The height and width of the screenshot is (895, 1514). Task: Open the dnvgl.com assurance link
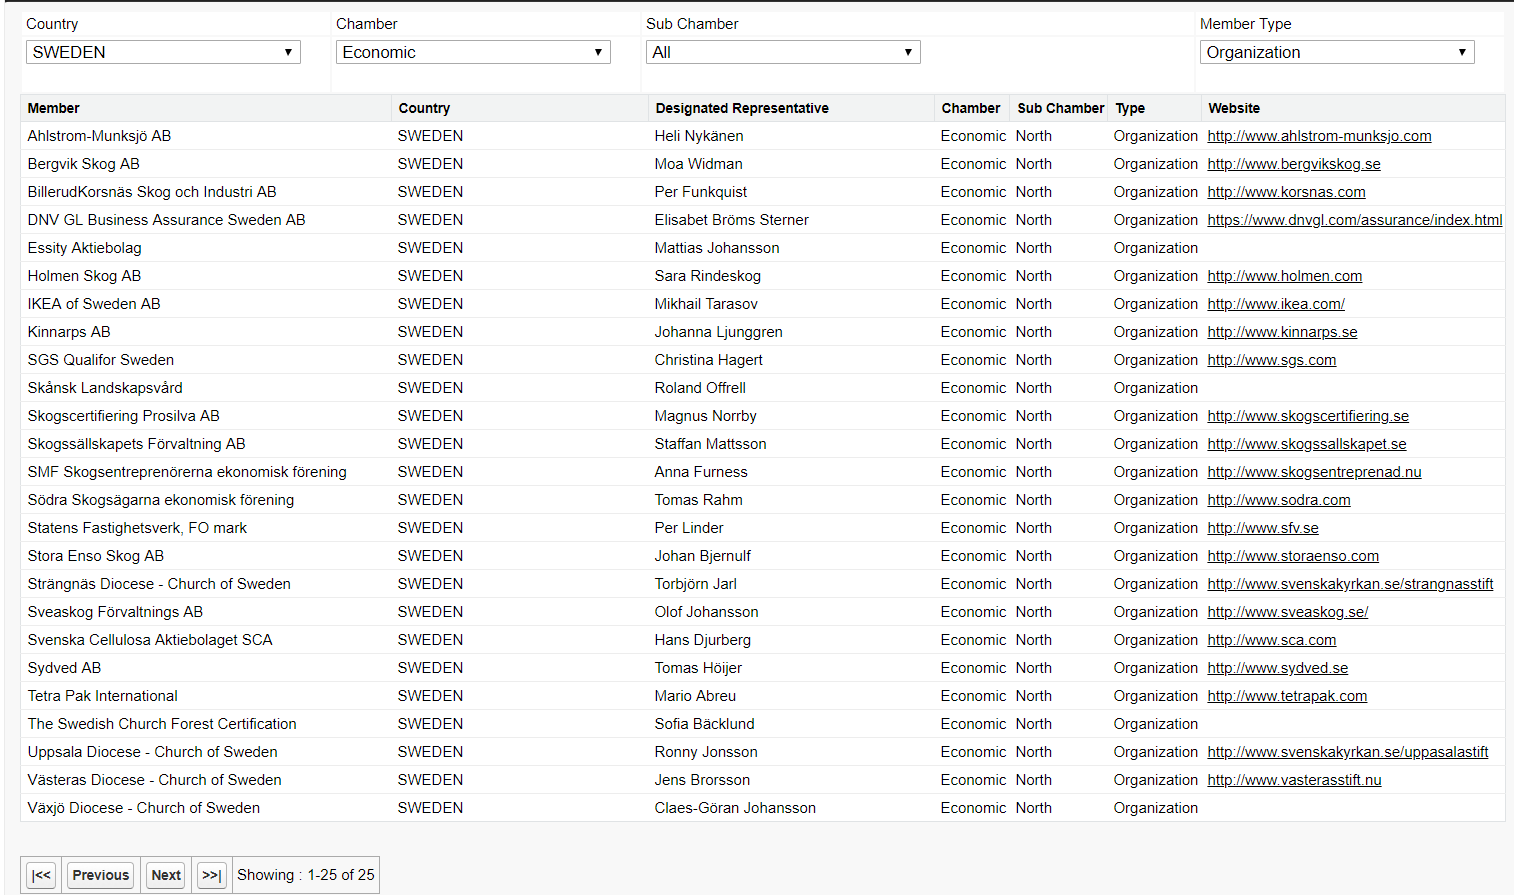coord(1355,220)
